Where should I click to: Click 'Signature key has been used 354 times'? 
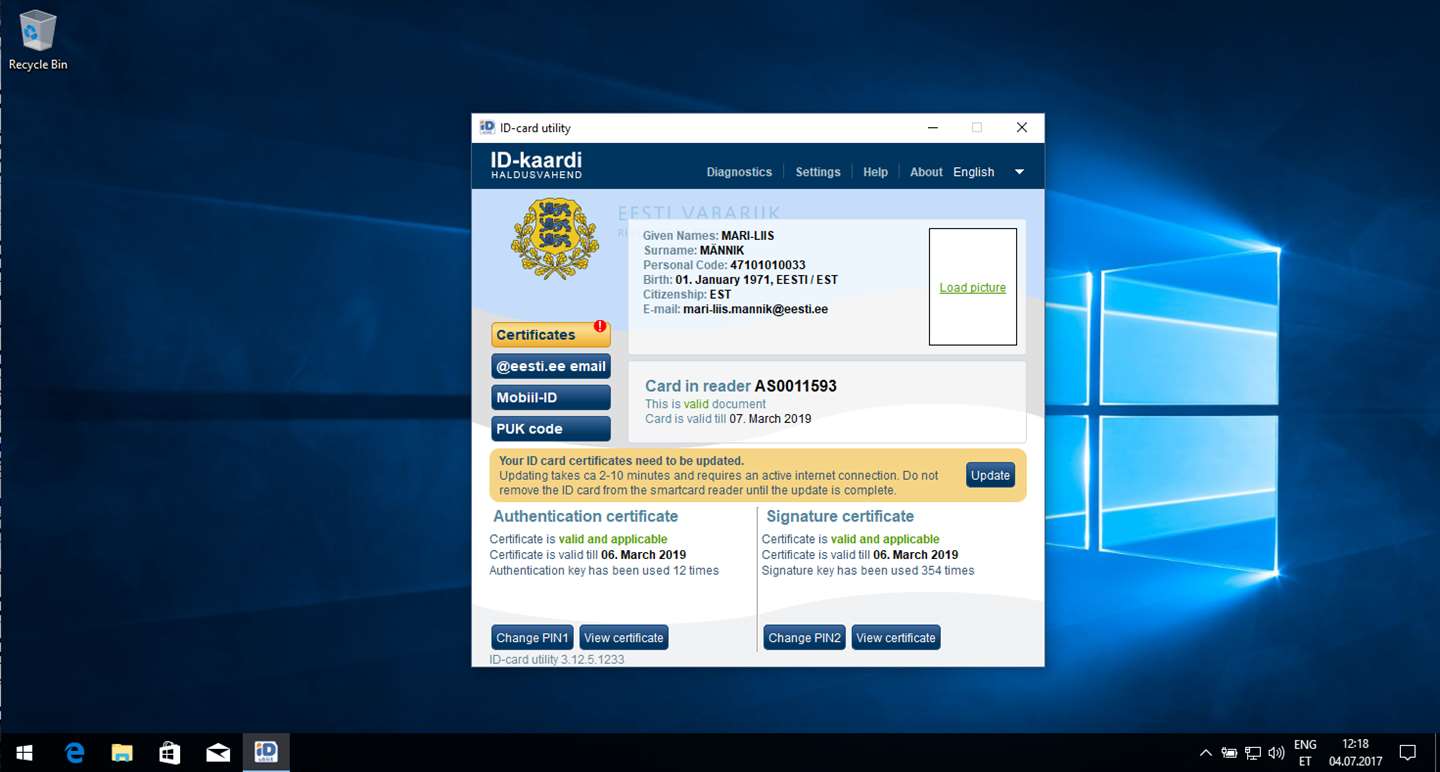pyautogui.click(x=868, y=571)
